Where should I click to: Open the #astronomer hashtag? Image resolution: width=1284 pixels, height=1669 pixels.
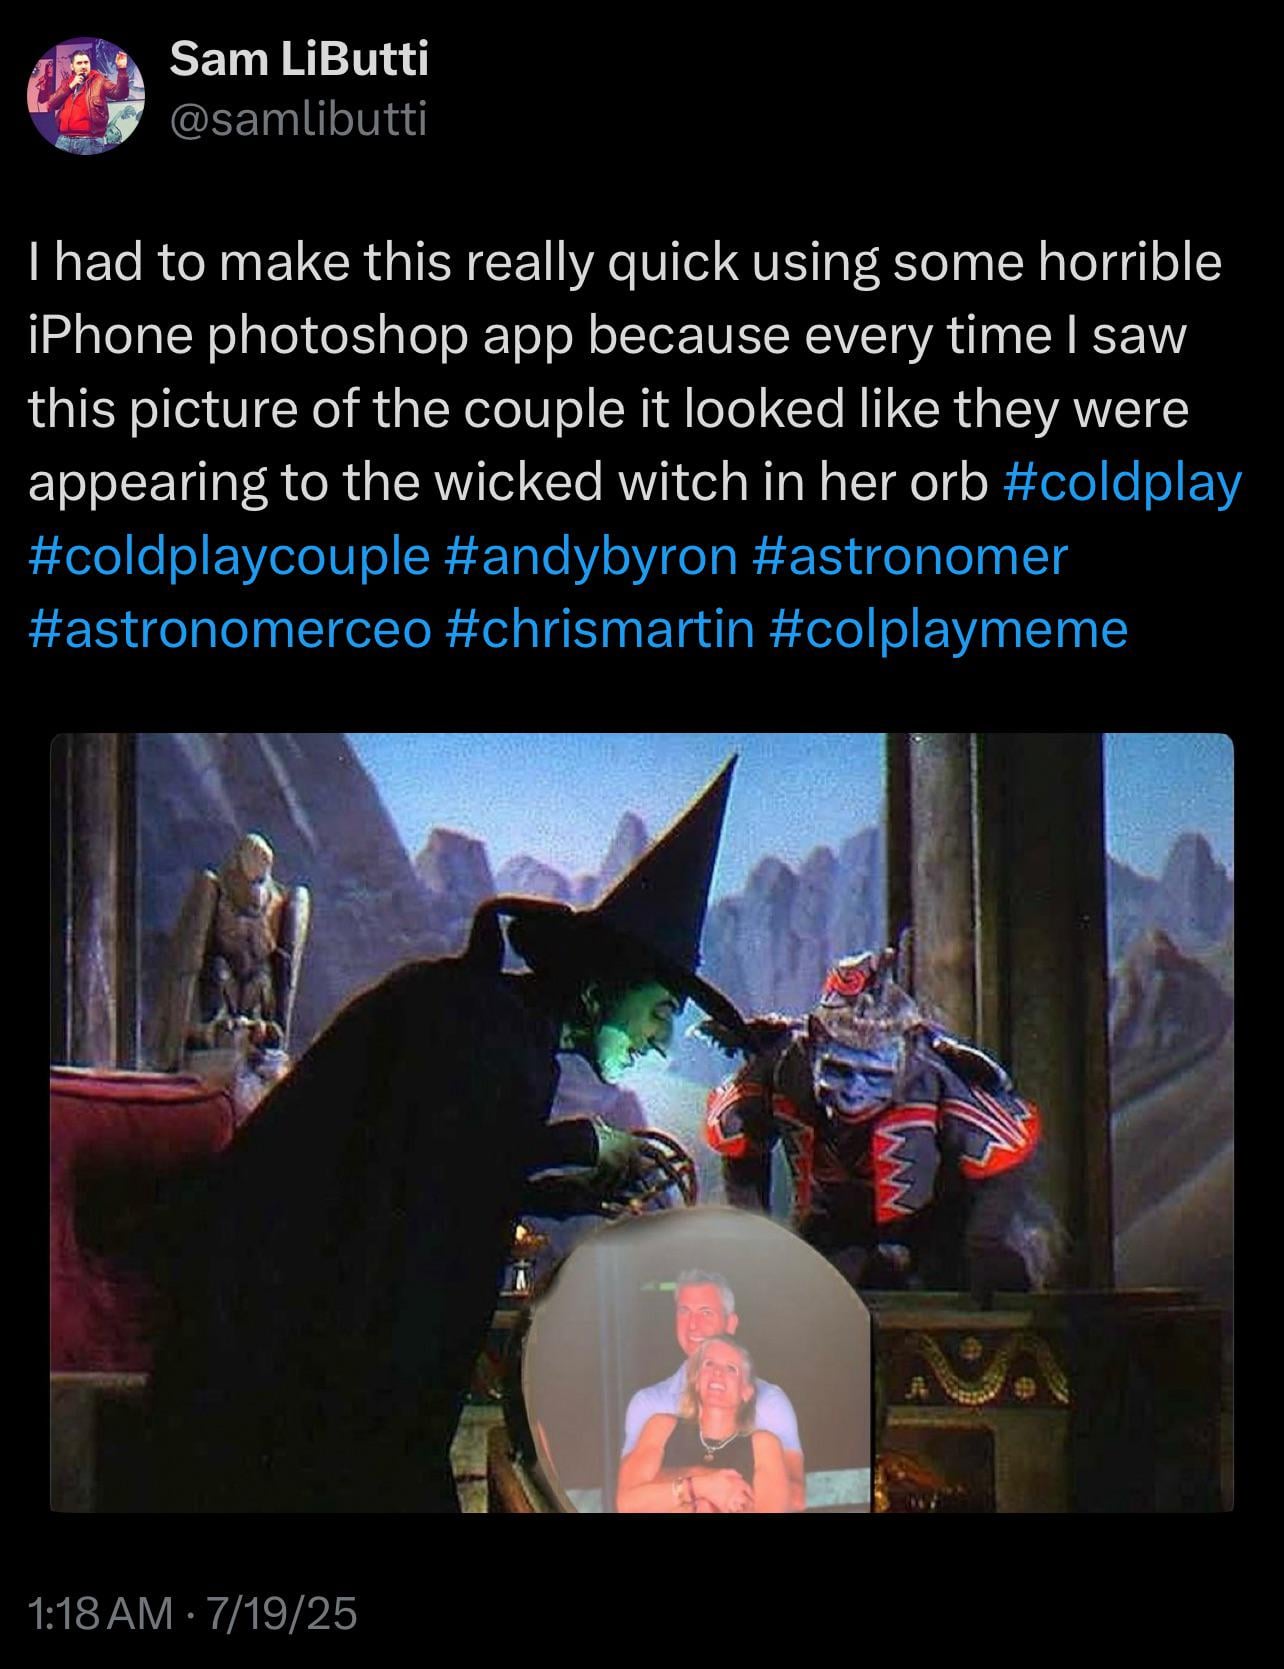(907, 556)
